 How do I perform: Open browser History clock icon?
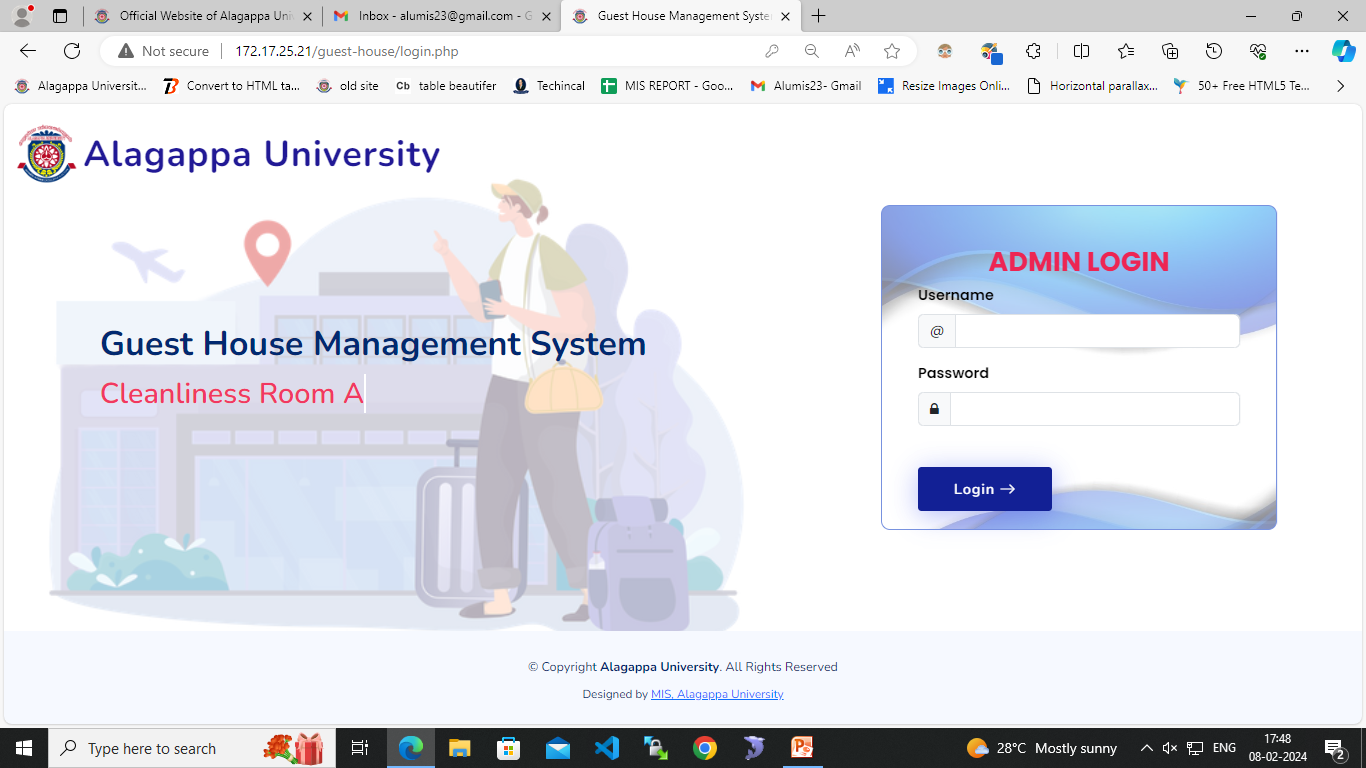(1214, 51)
